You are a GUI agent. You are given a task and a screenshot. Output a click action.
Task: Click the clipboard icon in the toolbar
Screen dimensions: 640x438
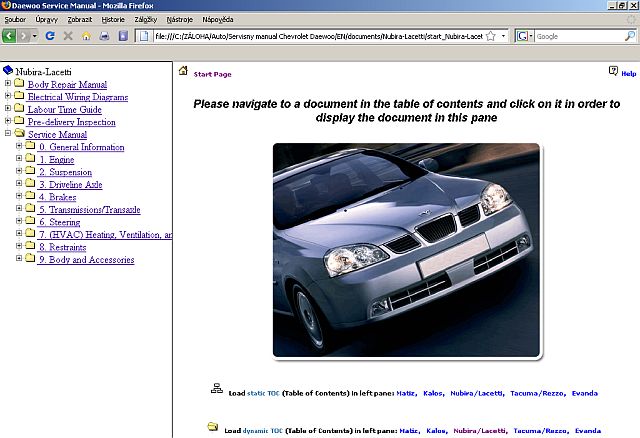coord(123,36)
